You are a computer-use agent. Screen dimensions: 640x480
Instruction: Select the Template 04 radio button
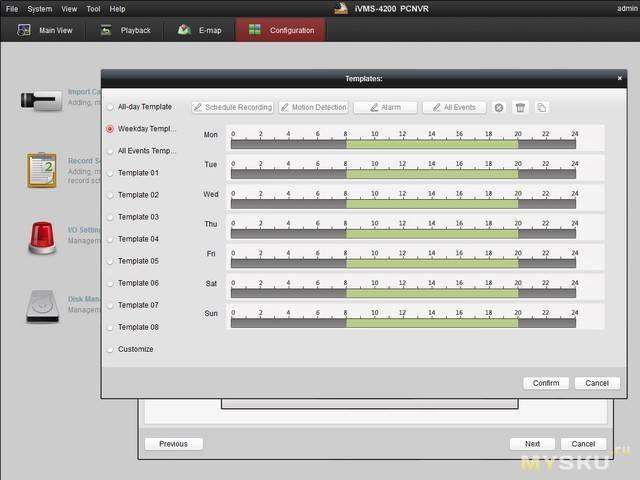[x=110, y=239]
